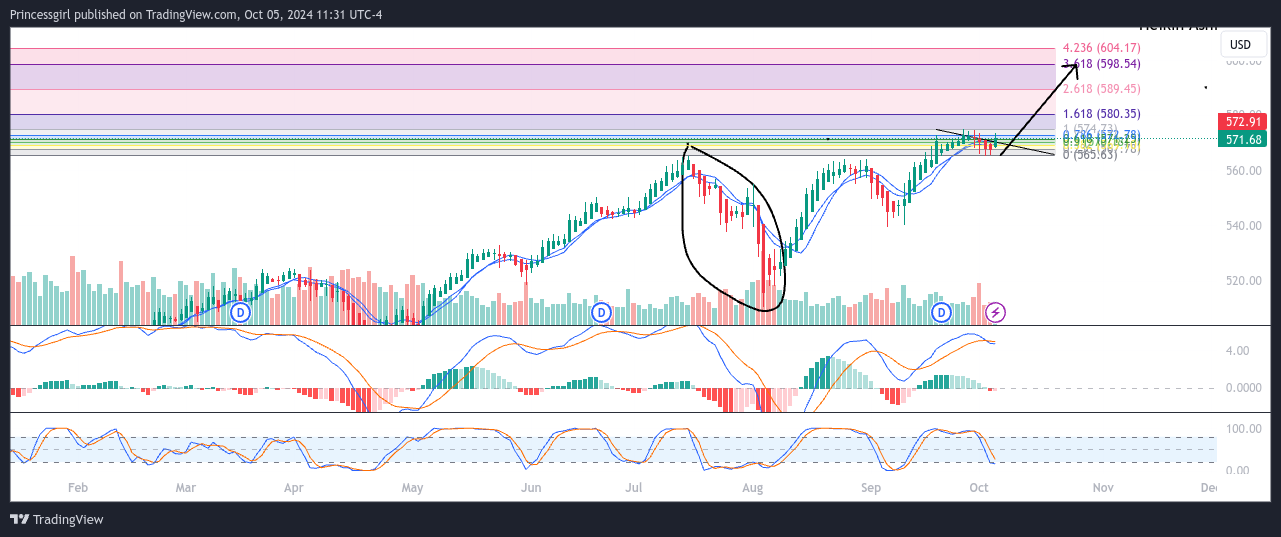The width and height of the screenshot is (1281, 537).
Task: Click the purple lightning earnings marker
Action: click(x=996, y=313)
